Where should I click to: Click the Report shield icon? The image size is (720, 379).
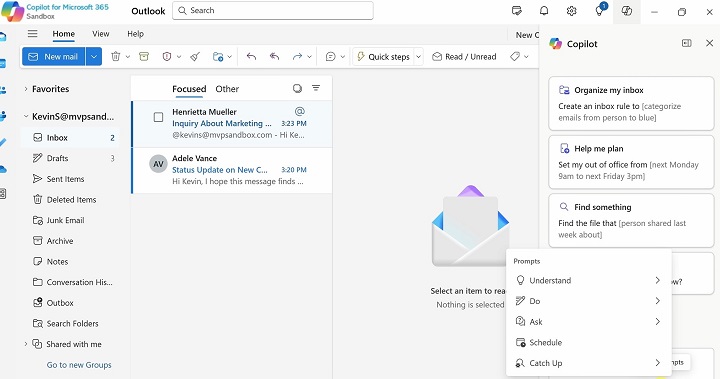[x=167, y=57]
